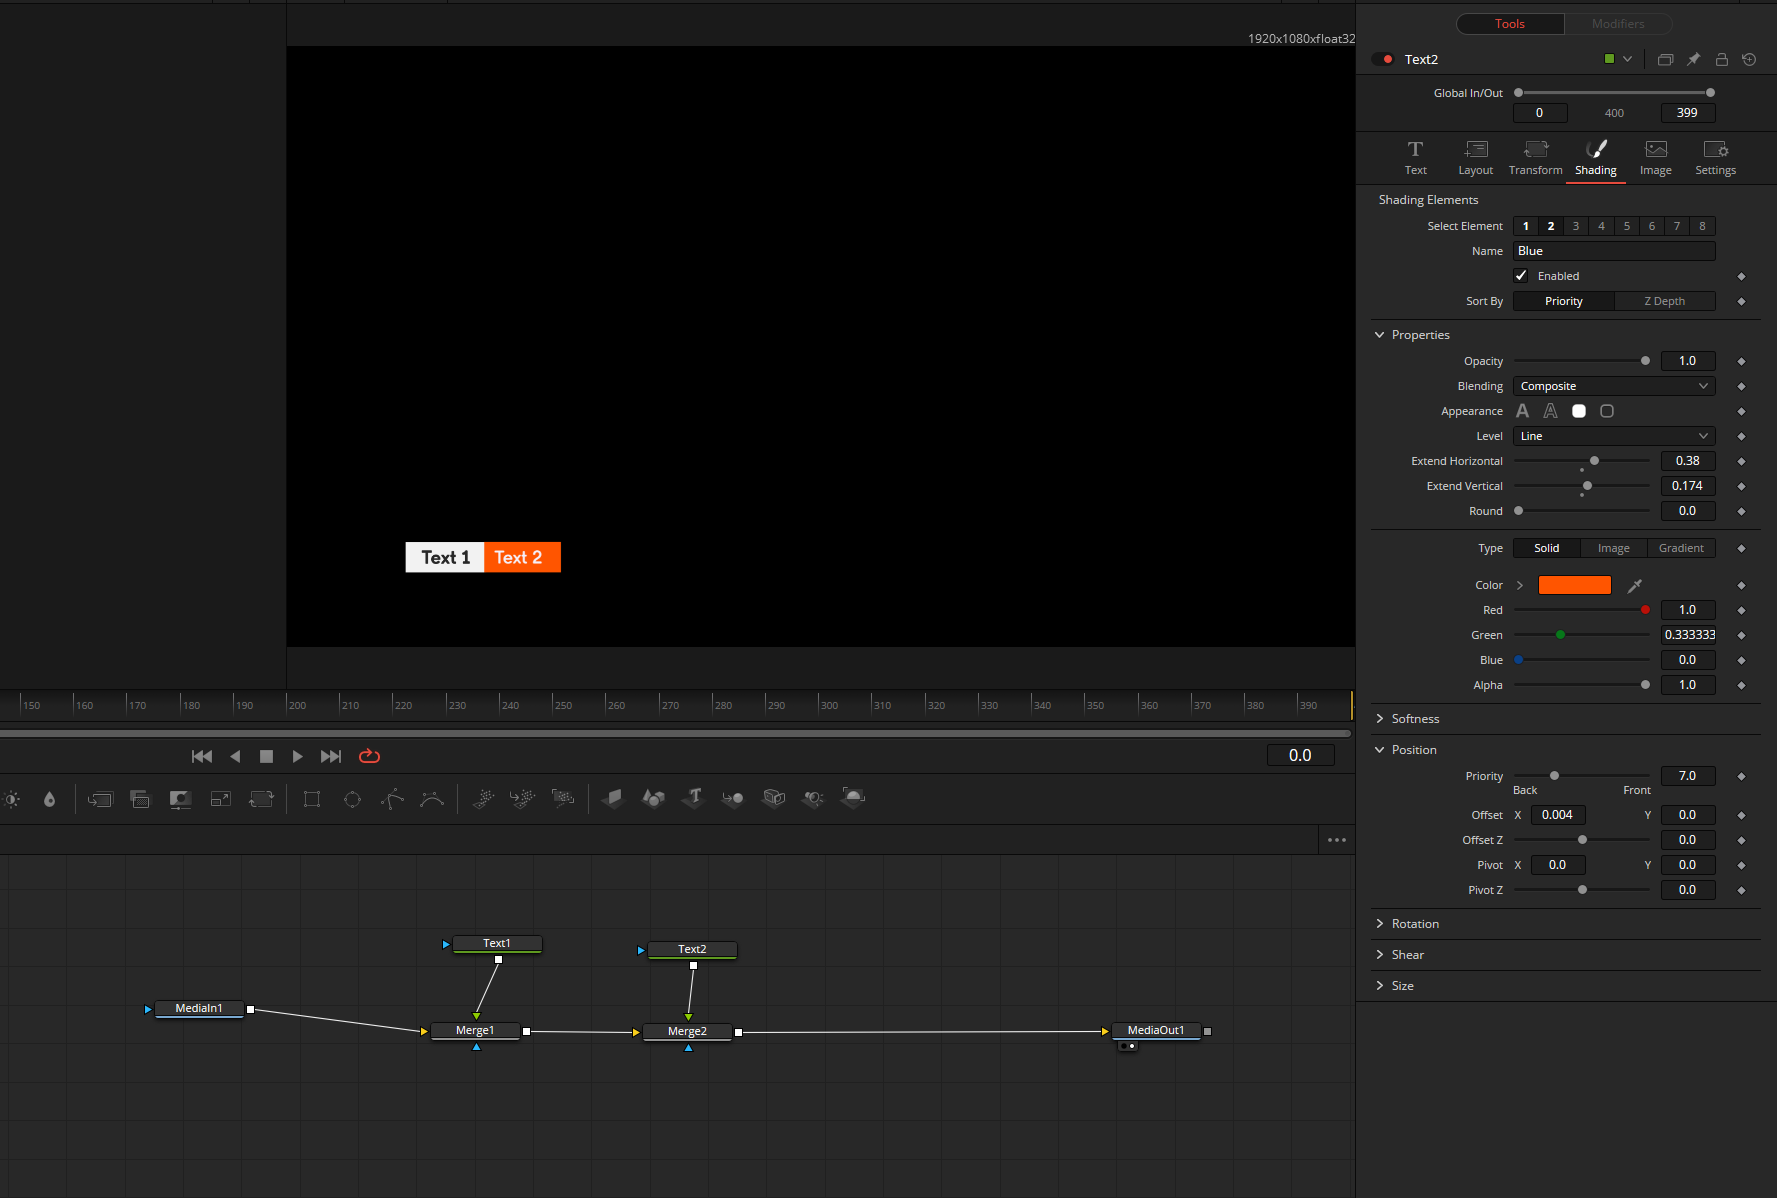The image size is (1777, 1198).
Task: Add a Spot Light node
Action: [813, 798]
